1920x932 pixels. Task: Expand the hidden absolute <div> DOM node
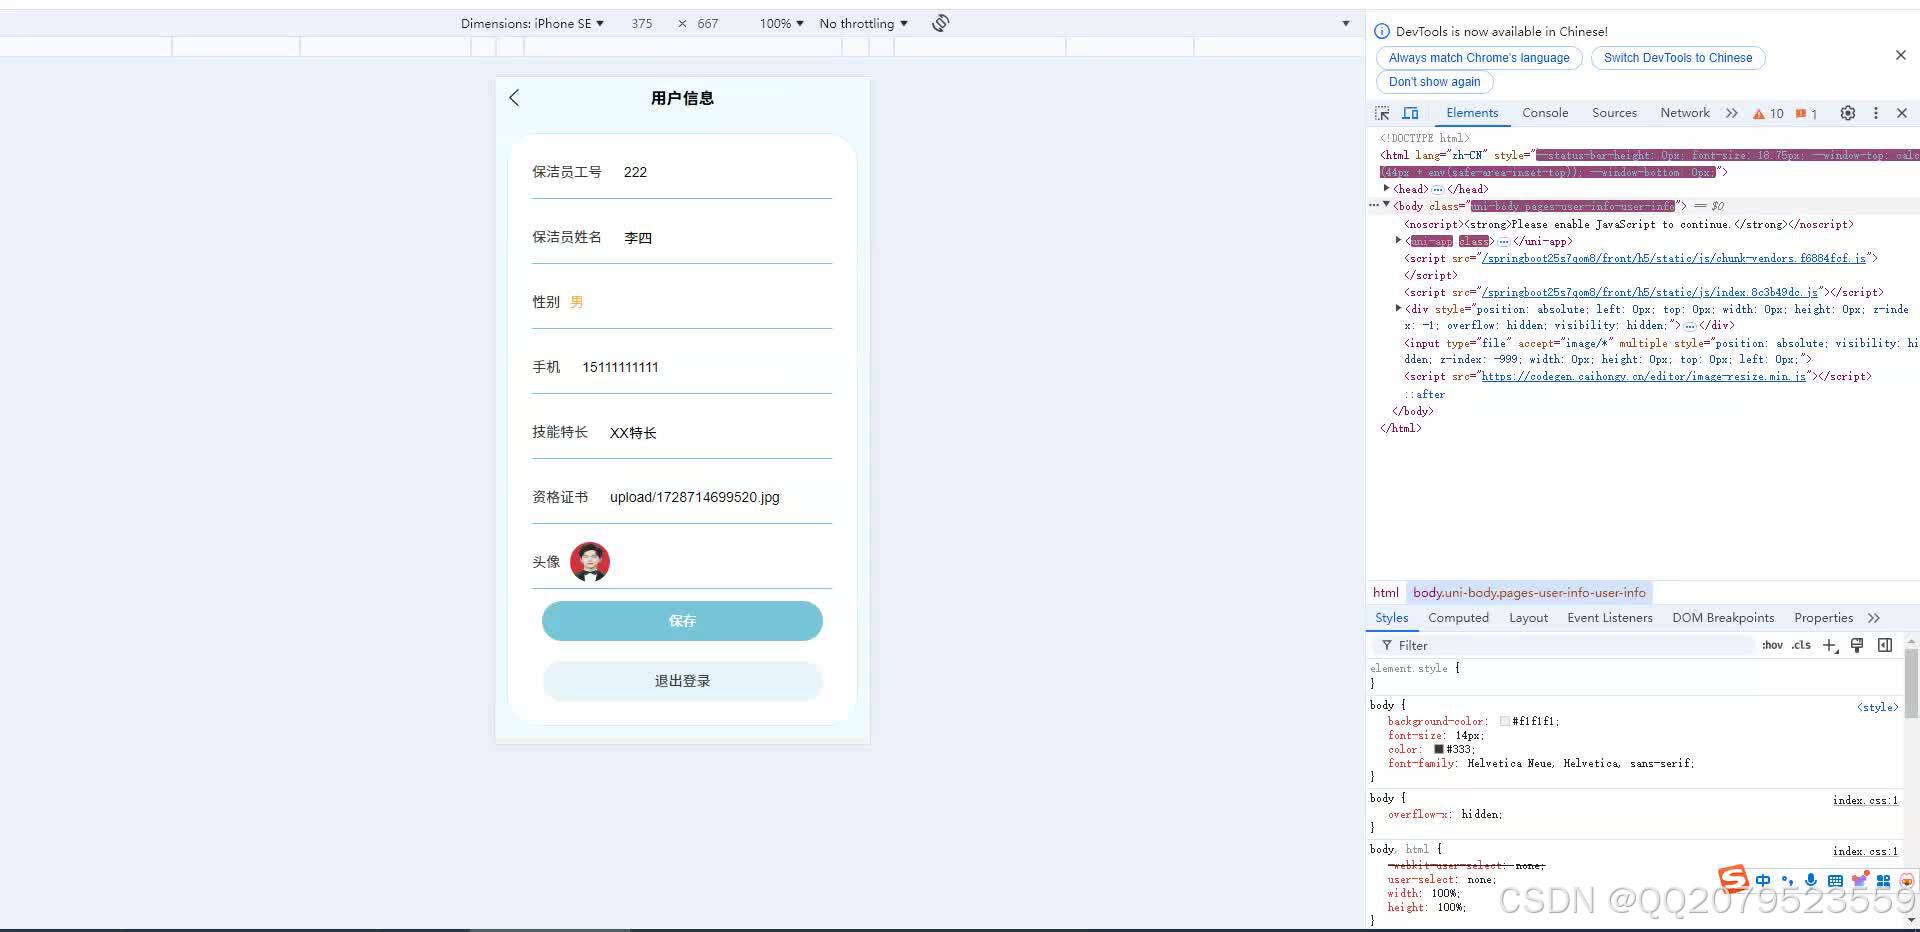point(1398,309)
